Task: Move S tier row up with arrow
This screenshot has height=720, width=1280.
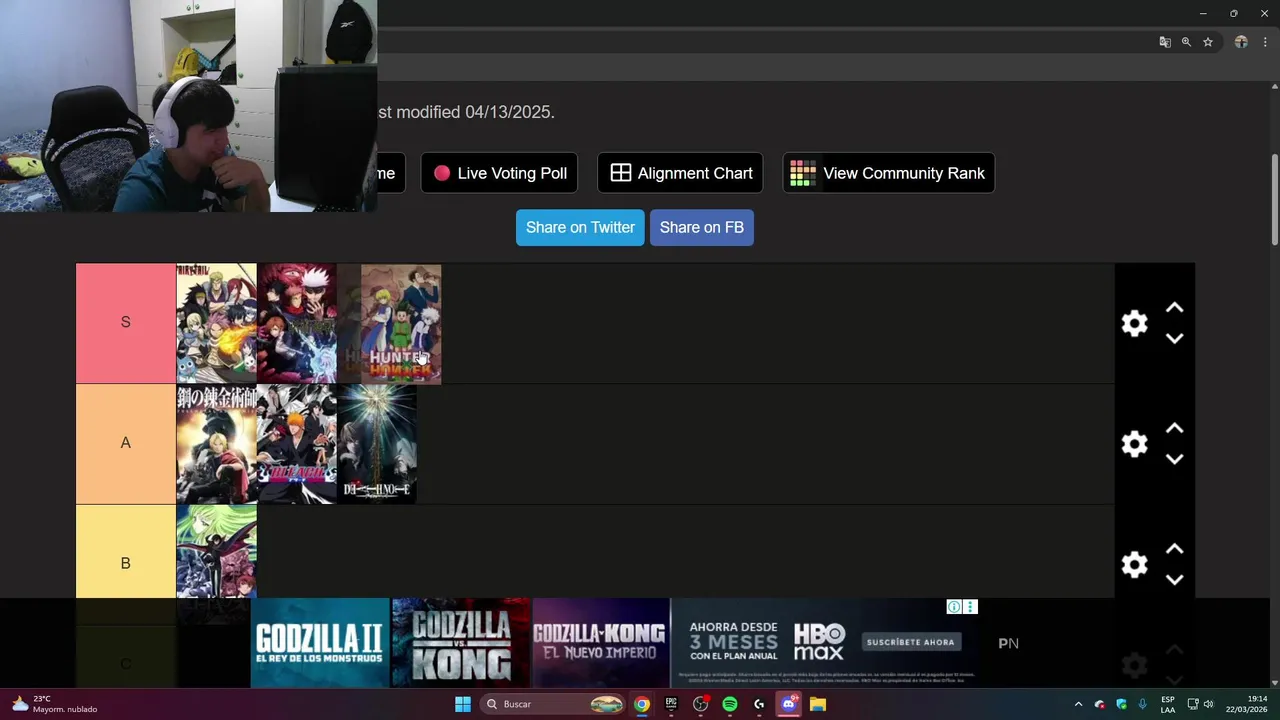Action: [1175, 308]
